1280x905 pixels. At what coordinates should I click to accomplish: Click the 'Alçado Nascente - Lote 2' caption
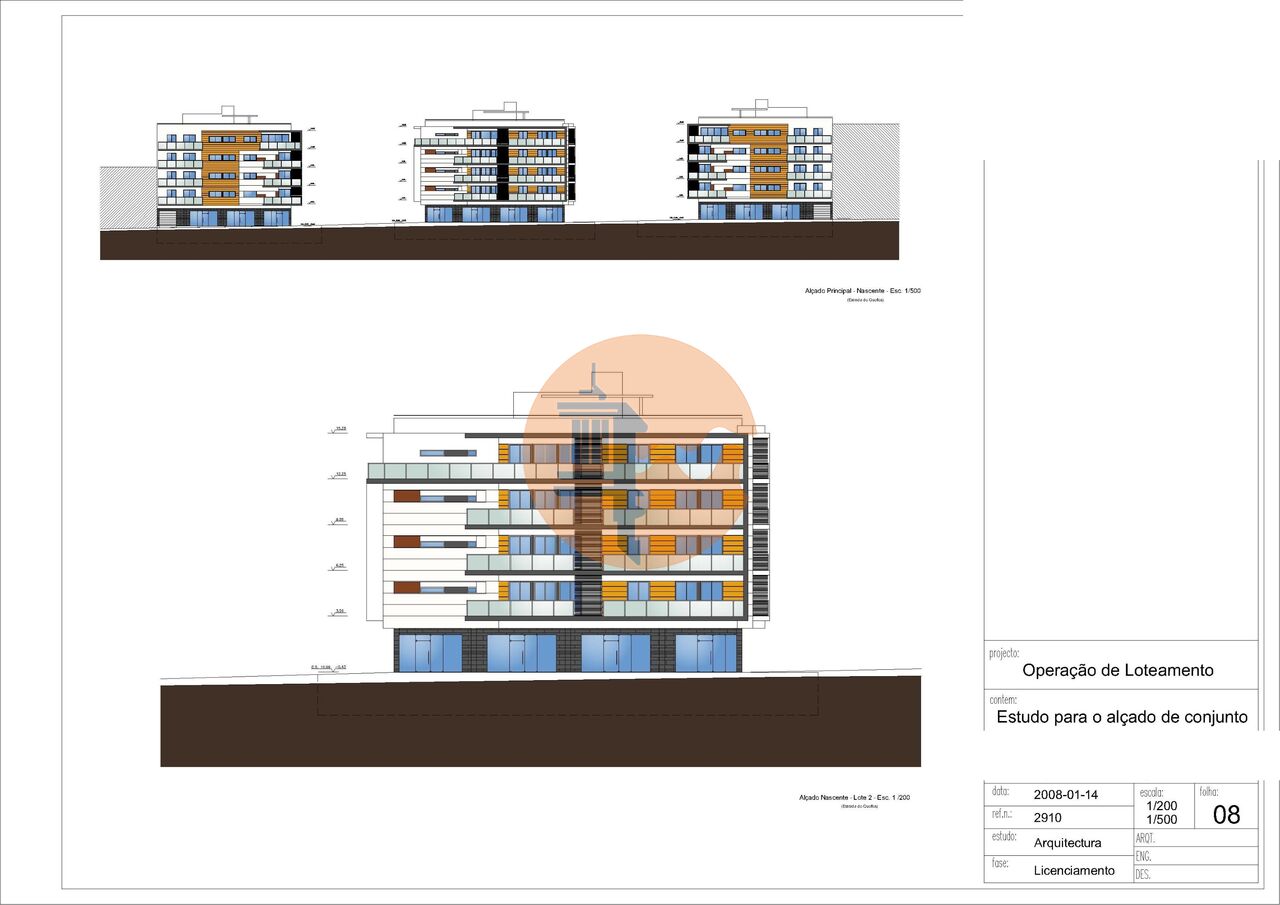tap(854, 797)
